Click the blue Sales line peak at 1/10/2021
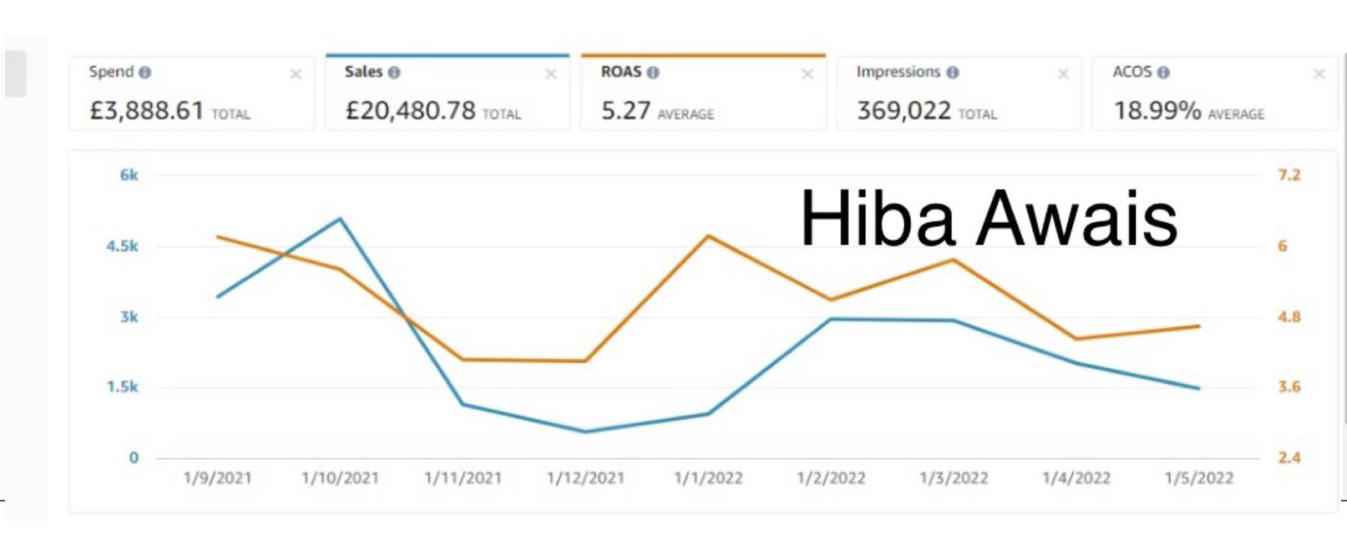1347x555 pixels. 340,218
